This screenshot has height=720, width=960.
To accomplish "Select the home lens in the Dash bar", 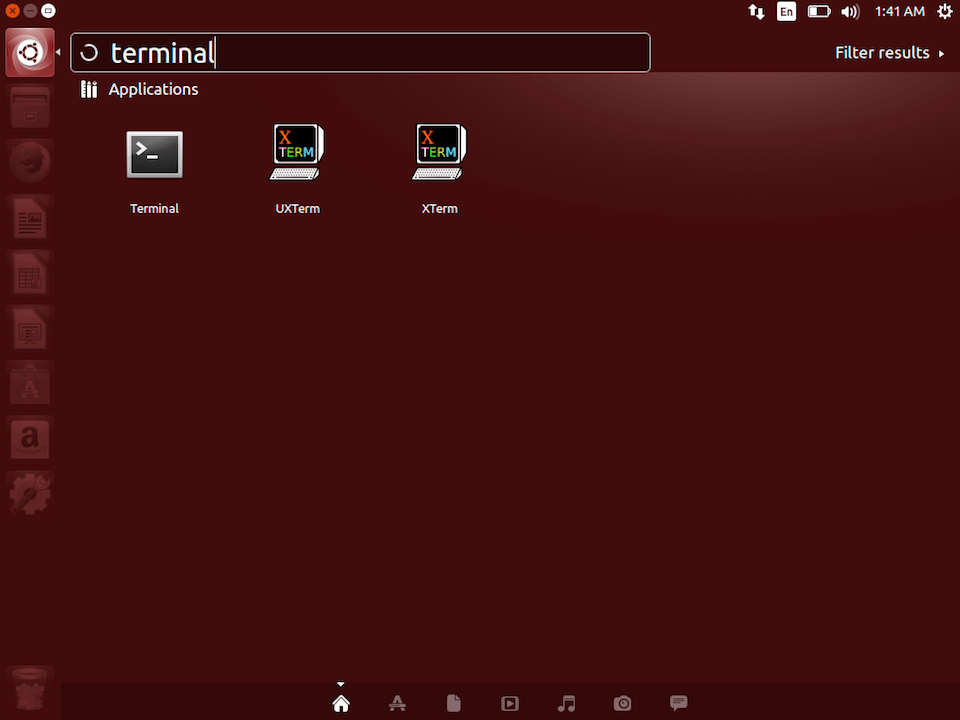I will (341, 703).
